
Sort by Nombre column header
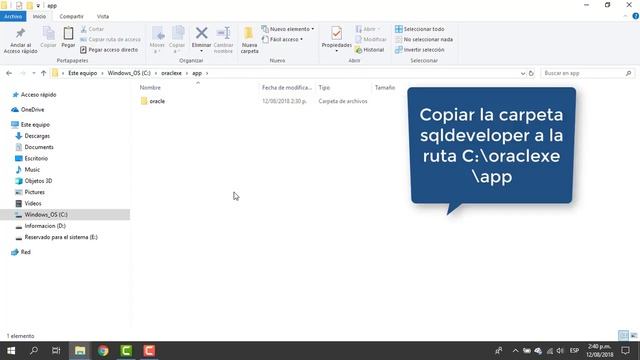tap(150, 87)
